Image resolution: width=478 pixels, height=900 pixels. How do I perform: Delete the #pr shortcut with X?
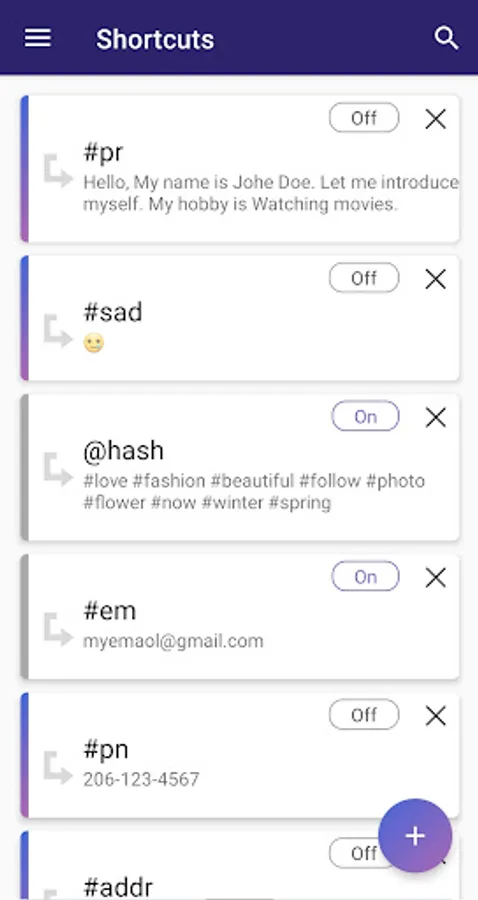[x=436, y=119]
